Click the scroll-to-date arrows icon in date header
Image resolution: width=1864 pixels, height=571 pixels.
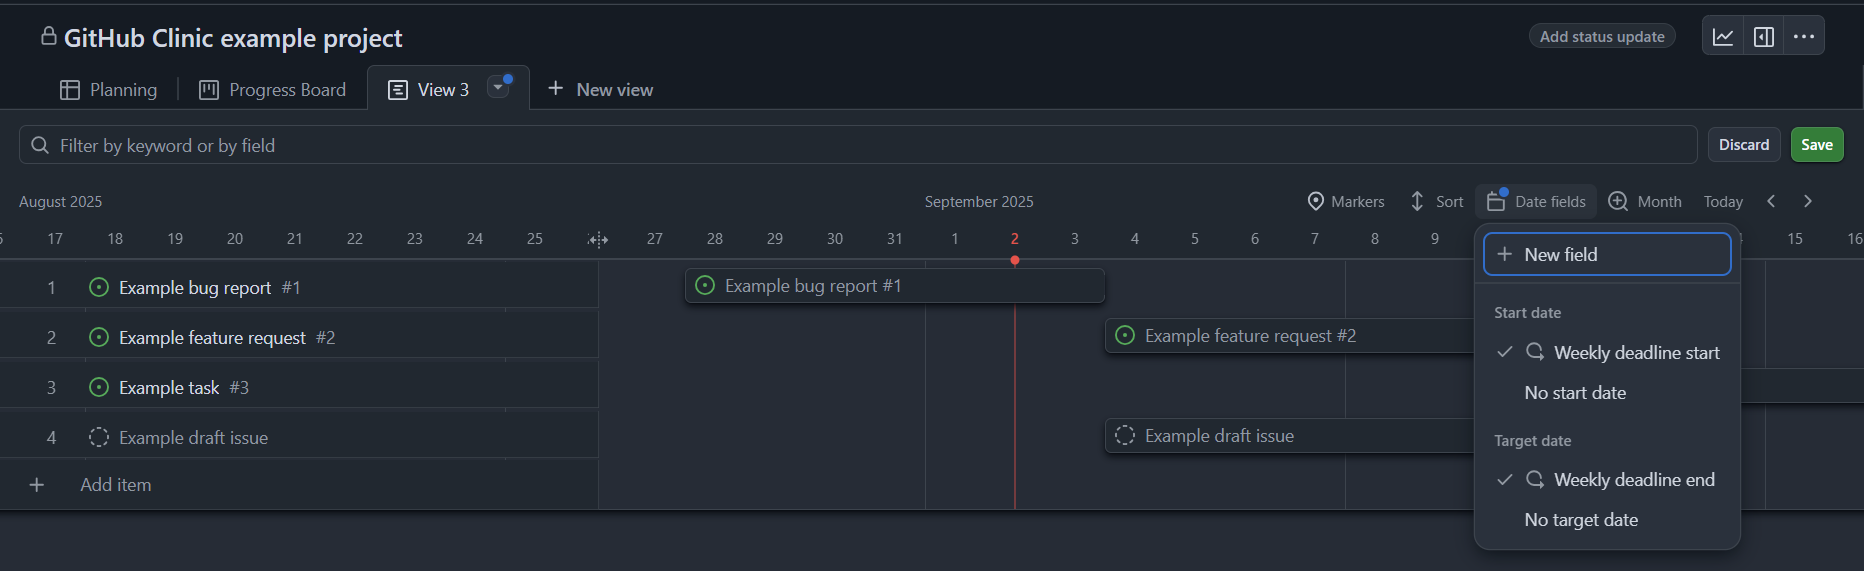[597, 239]
